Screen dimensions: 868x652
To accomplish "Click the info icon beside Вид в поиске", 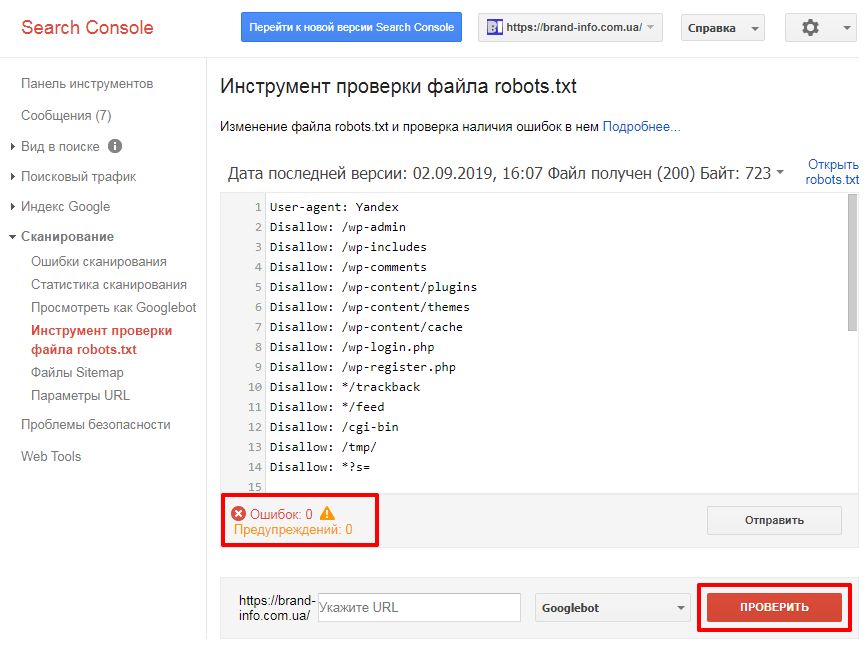I will 115,146.
